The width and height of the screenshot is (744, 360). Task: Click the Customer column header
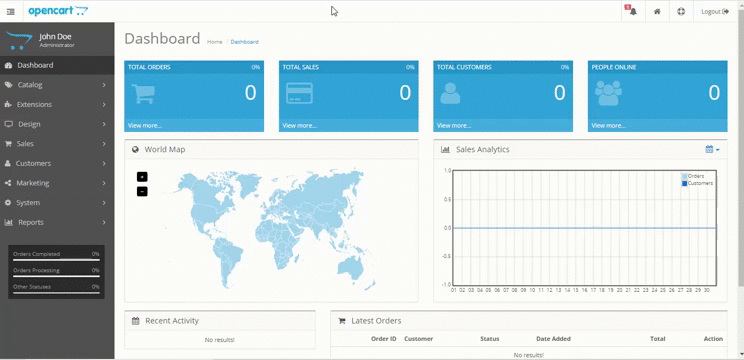418,339
